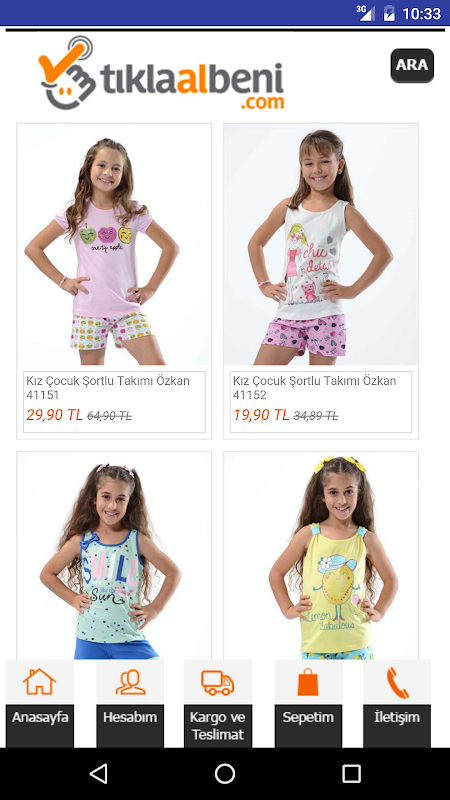Tap the ARA search button
450x800 pixels.
click(412, 65)
